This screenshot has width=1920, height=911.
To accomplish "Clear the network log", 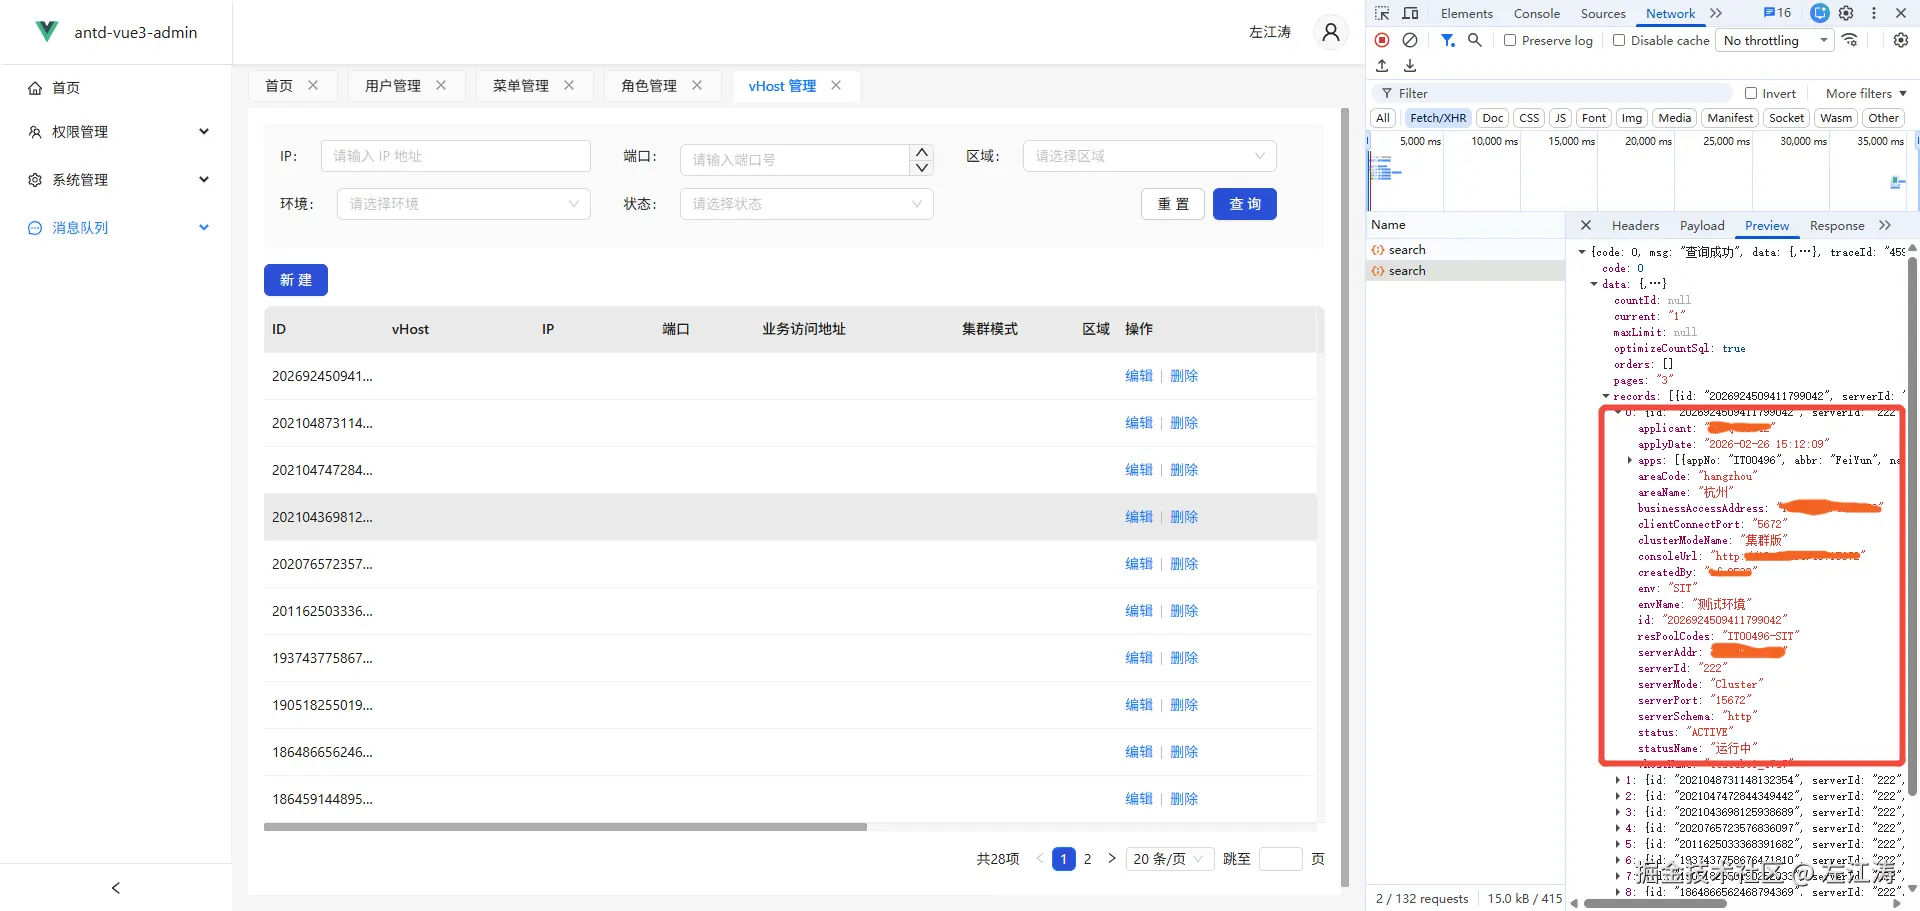I will [1410, 40].
